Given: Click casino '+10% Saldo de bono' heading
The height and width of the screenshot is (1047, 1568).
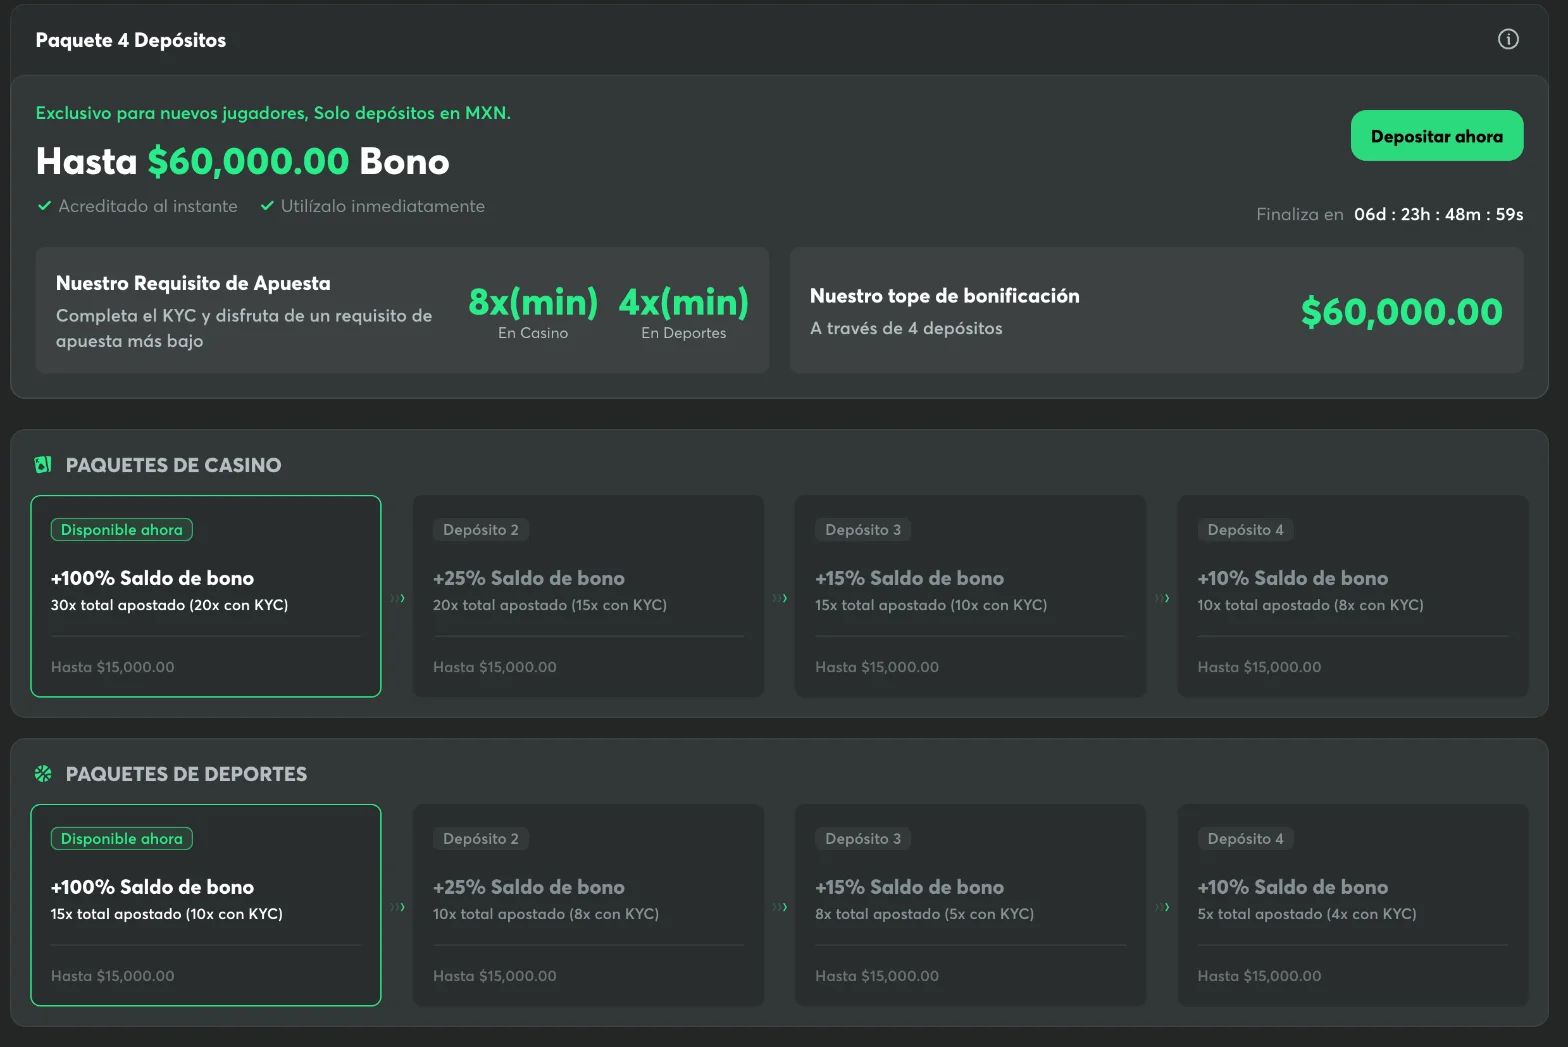Looking at the screenshot, I should [x=1293, y=578].
